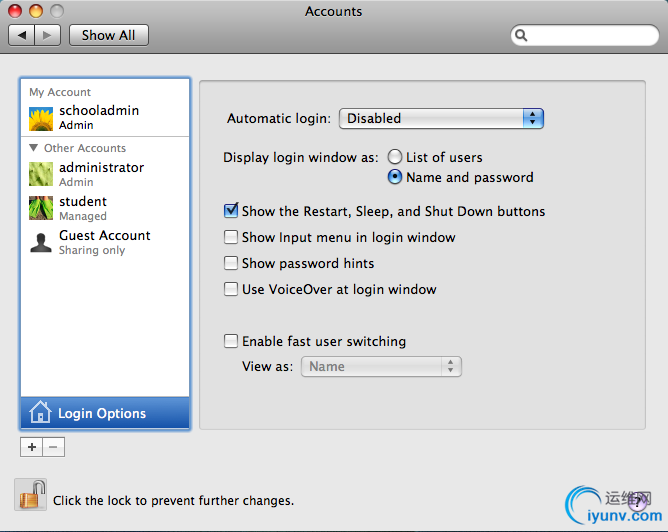Viewport: 668px width, 532px height.
Task: Click the back navigation arrow
Action: [x=22, y=35]
